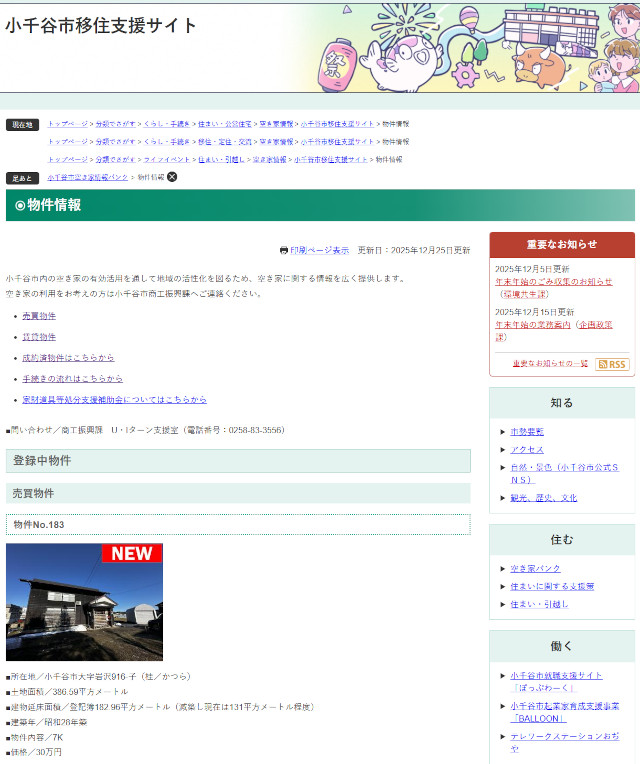Image resolution: width=640 pixels, height=764 pixels.
Task: Open the NEW-badged property No.183 photo
Action: 84,602
